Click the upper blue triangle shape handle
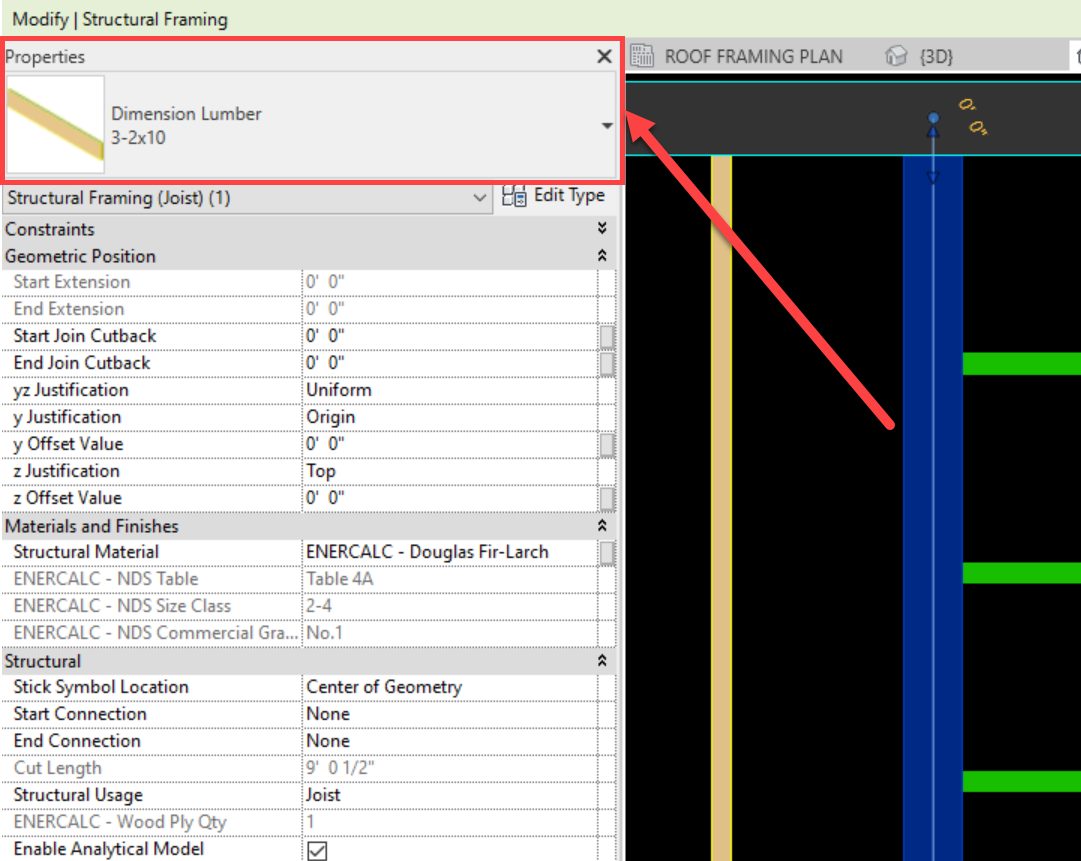Screen dimensions: 1081x861 (933, 130)
